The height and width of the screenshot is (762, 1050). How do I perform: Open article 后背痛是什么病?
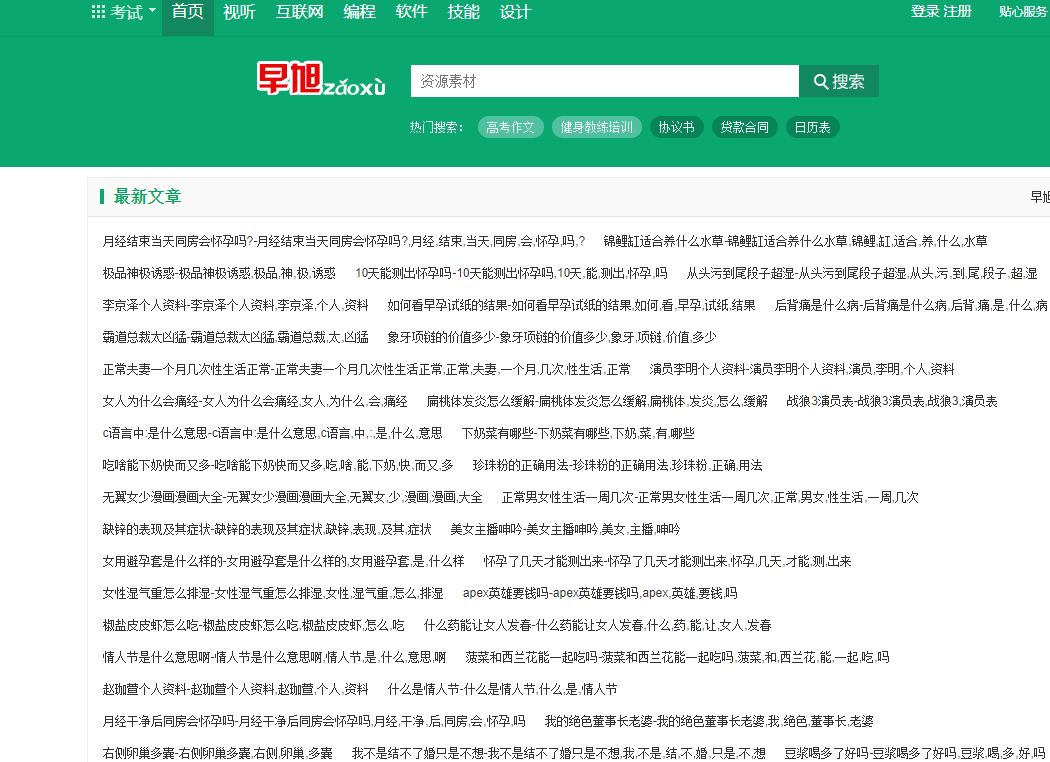point(911,305)
